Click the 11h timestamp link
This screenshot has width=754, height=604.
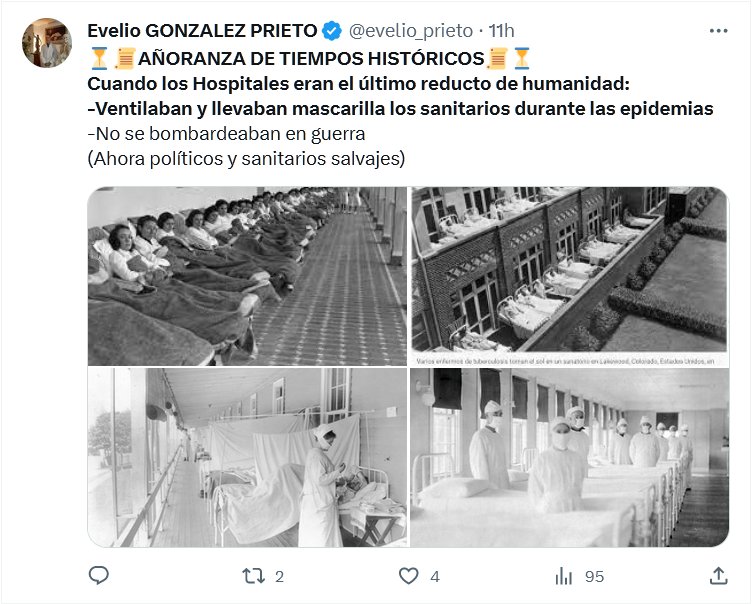click(x=501, y=31)
